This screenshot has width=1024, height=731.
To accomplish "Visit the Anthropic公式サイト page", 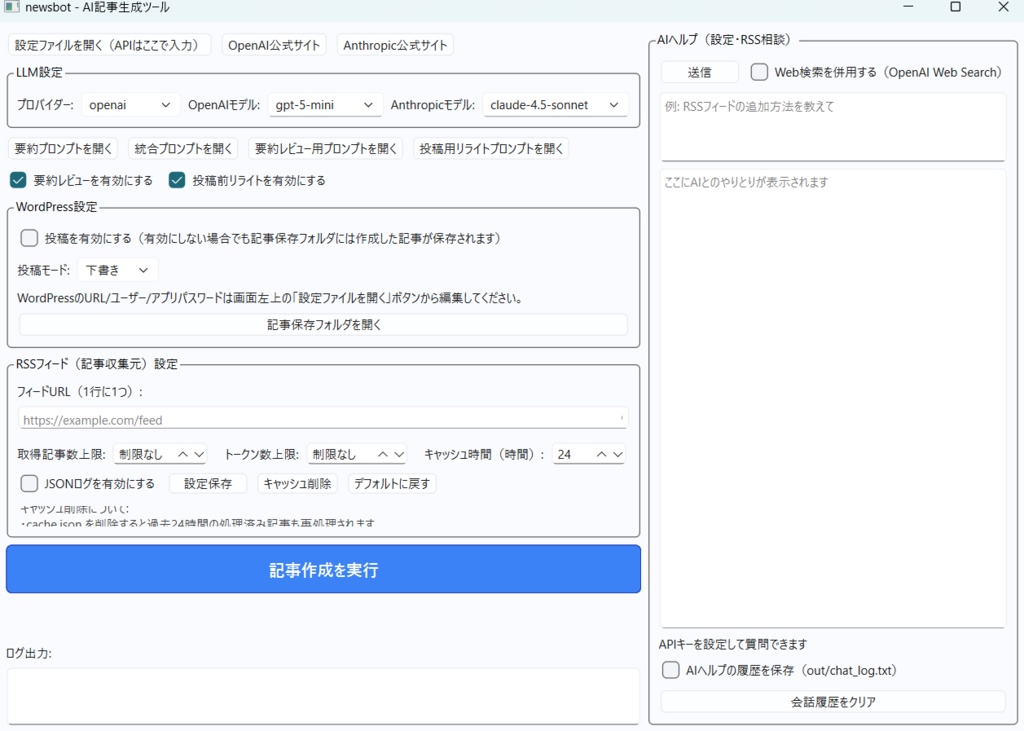I will (x=394, y=44).
